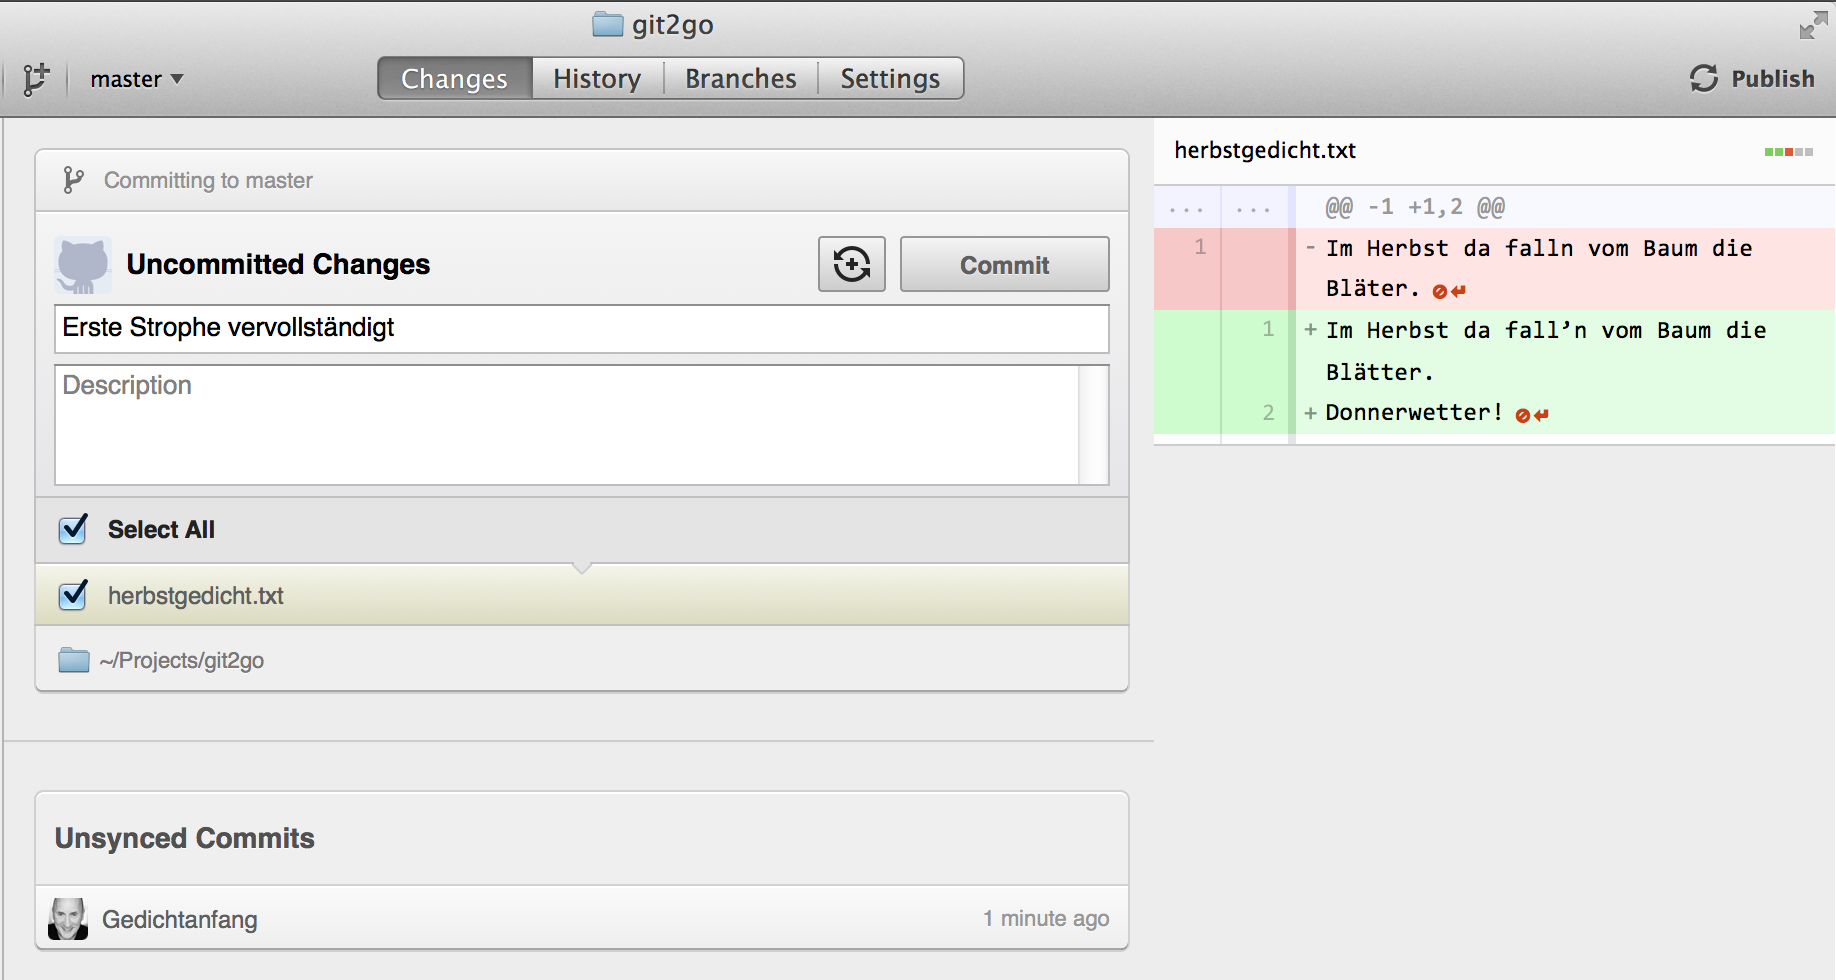Click the Unsynced Commits heading
The image size is (1836, 980).
185,838
